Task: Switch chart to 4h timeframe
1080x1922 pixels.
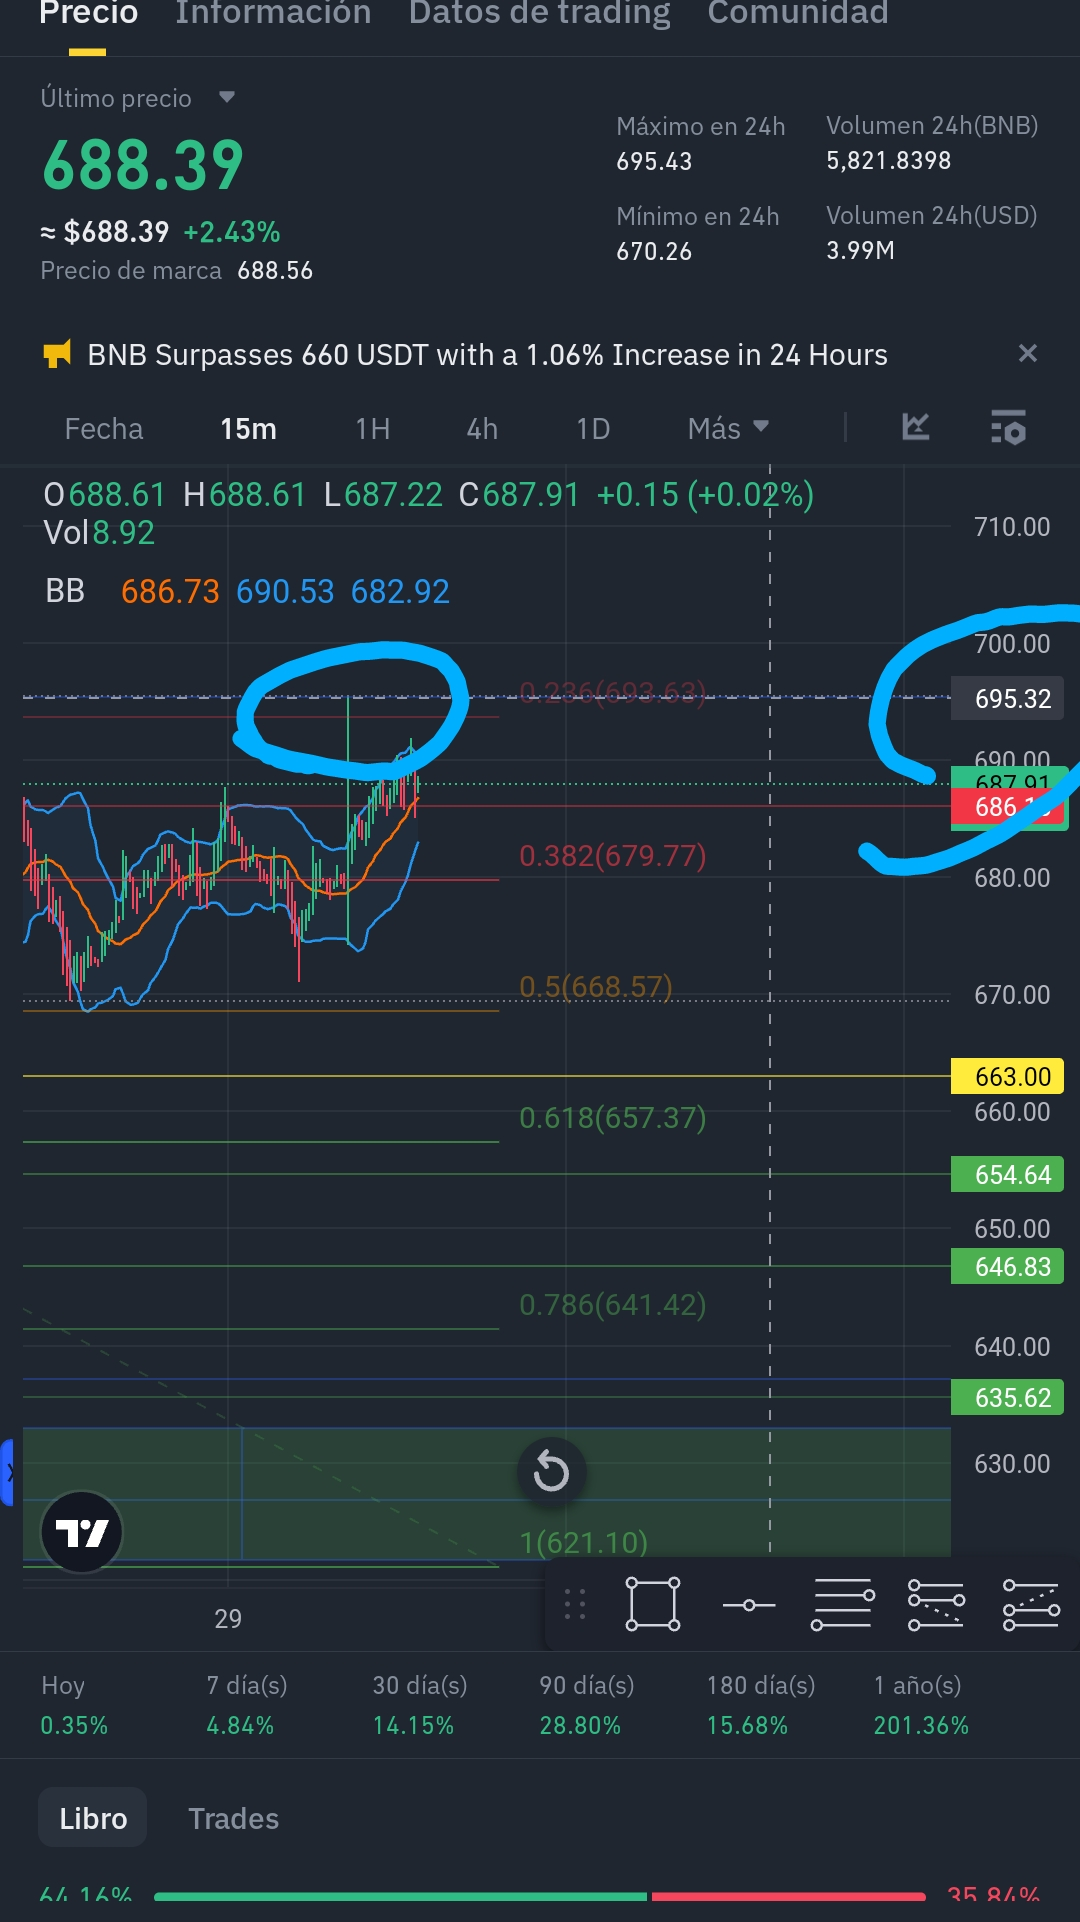Action: (482, 429)
